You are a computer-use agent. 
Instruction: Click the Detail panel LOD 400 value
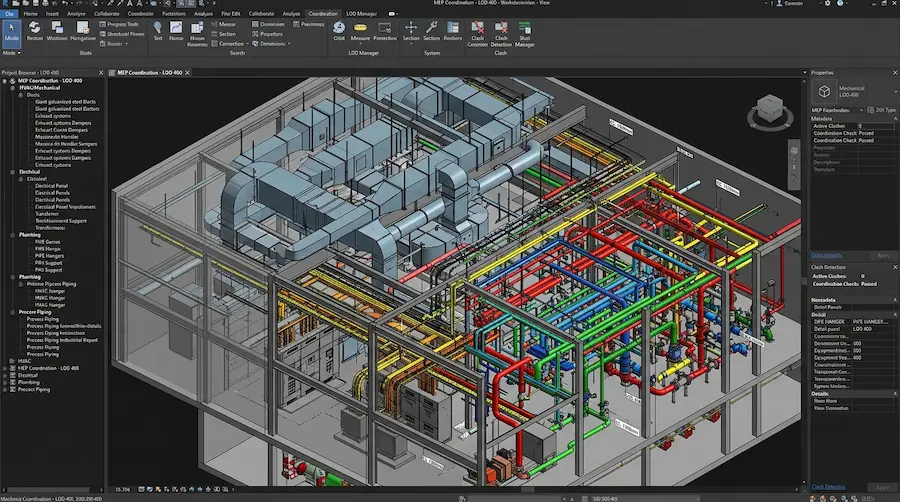(872, 329)
